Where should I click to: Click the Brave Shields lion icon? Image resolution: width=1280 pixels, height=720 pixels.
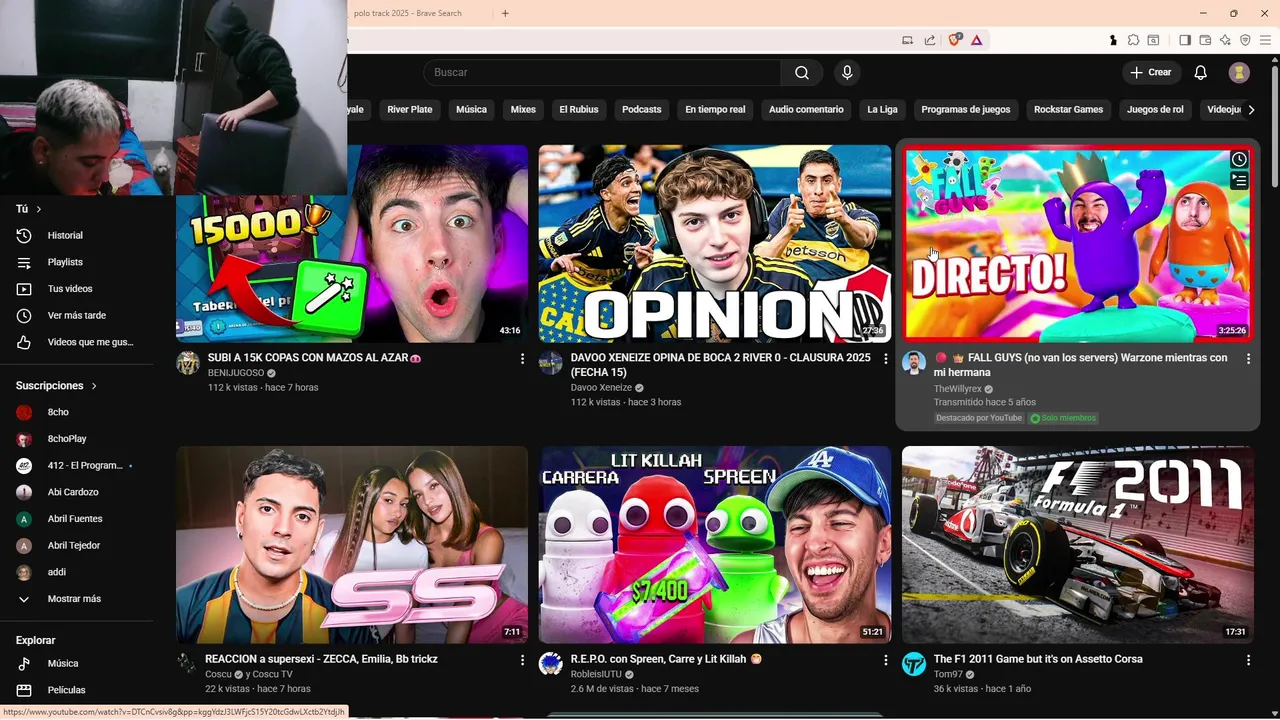coord(955,40)
